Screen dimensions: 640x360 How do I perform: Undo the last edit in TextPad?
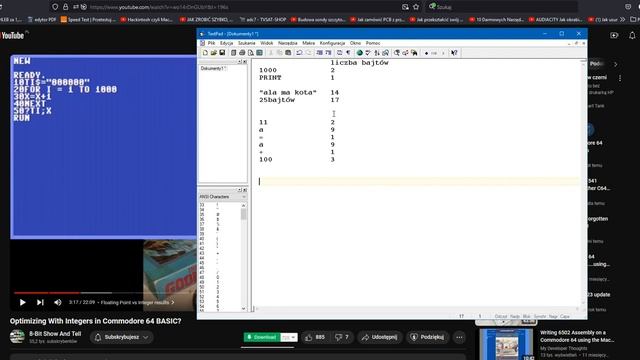pos(299,53)
